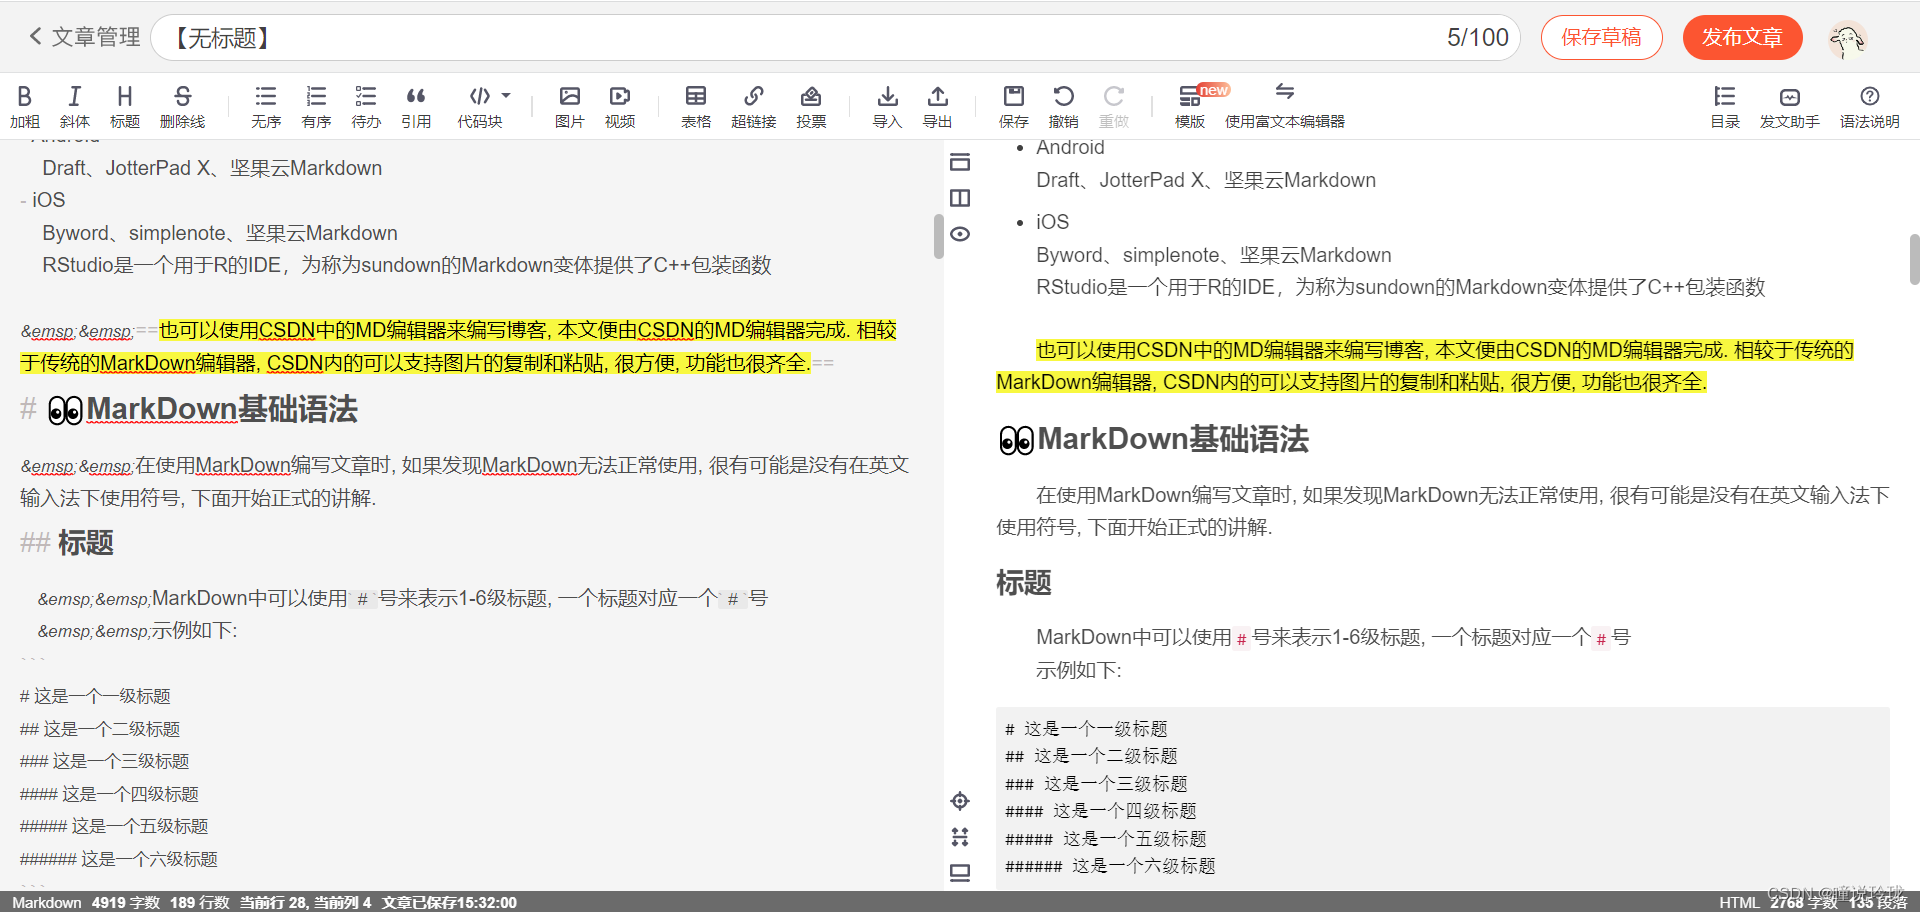
Task: Insert an image with 图片
Action: click(x=570, y=107)
